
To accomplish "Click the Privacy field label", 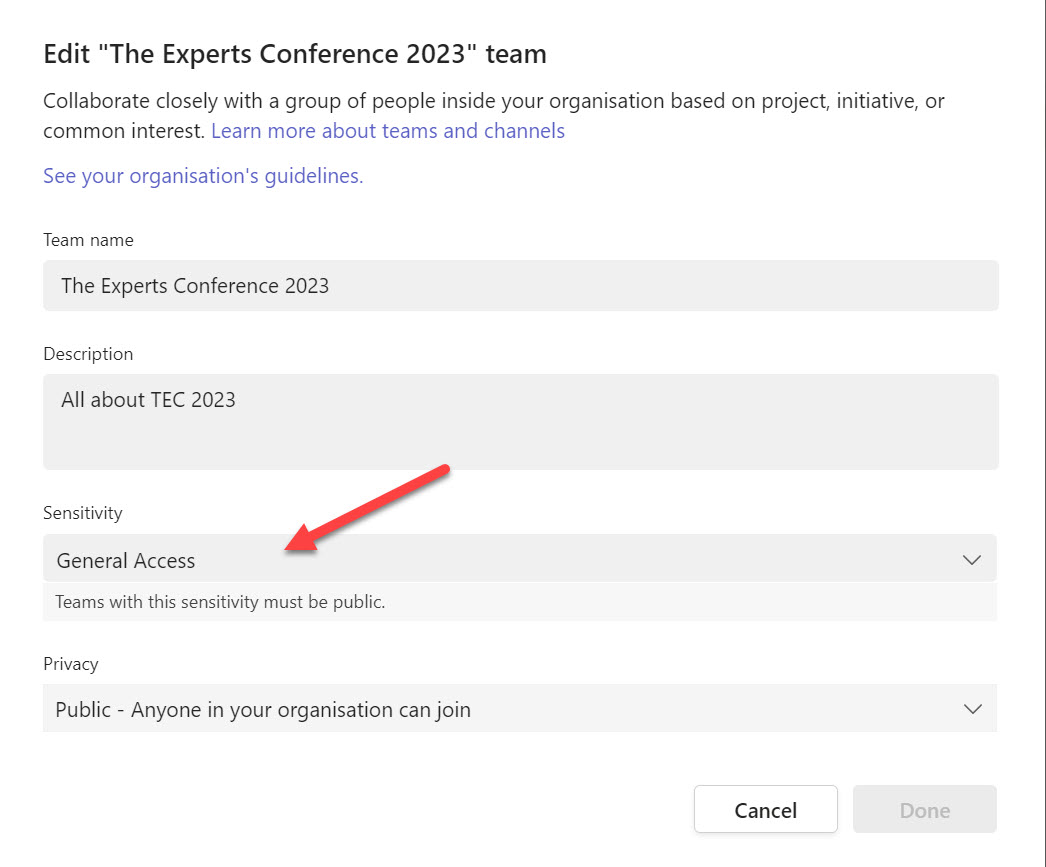I will click(71, 663).
